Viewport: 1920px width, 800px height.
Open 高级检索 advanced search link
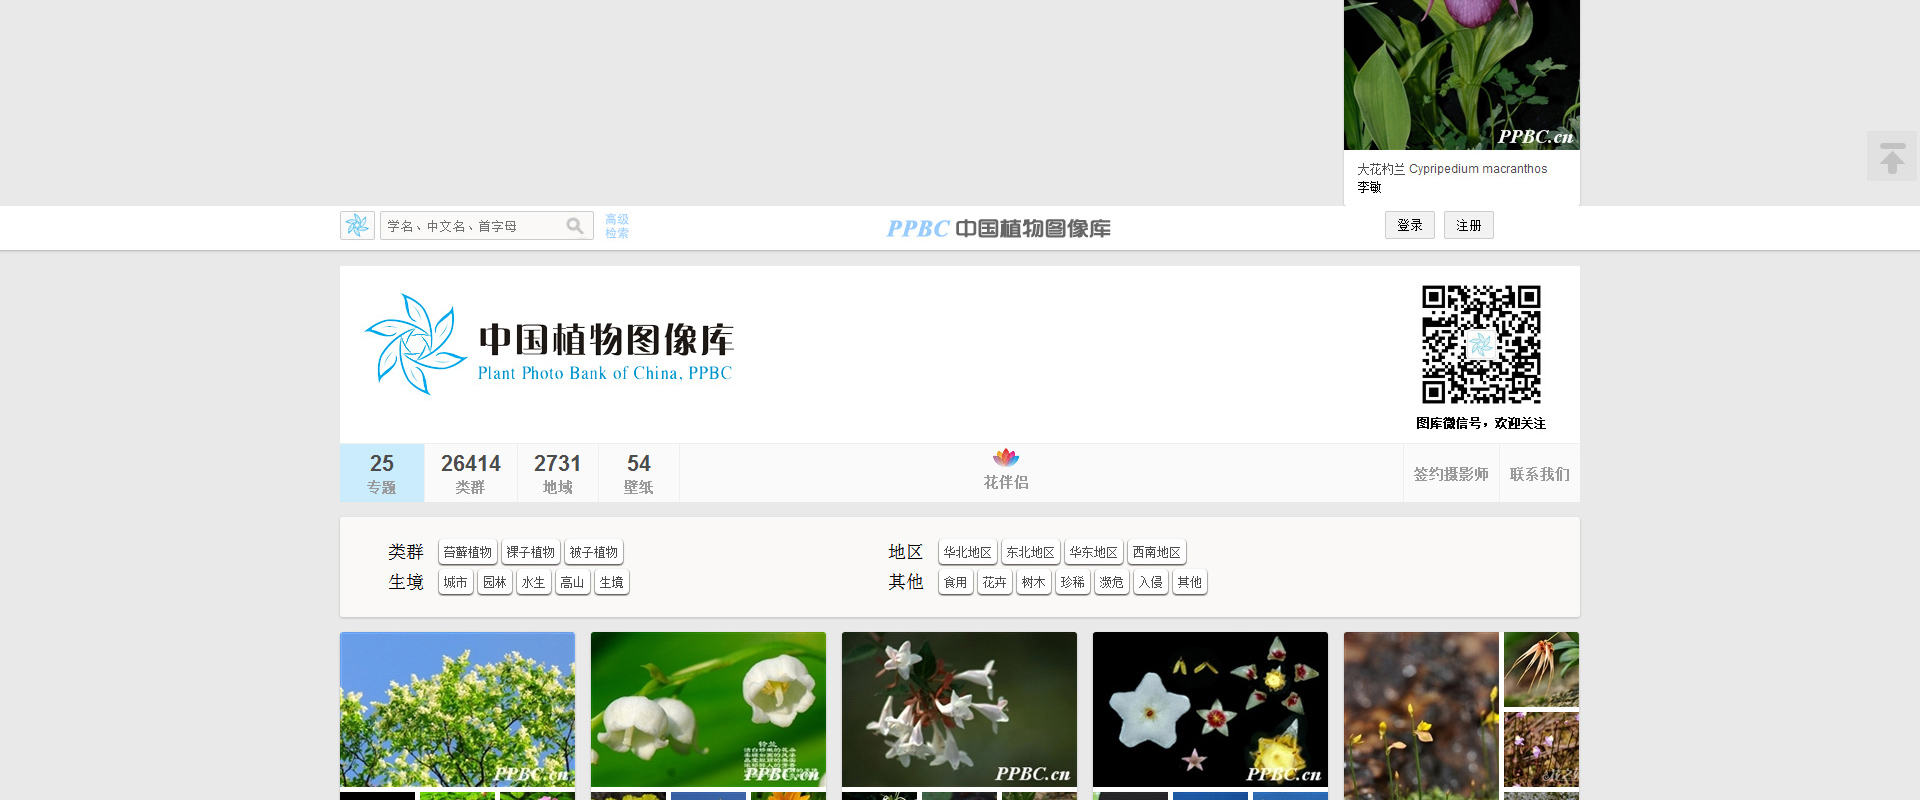click(617, 226)
